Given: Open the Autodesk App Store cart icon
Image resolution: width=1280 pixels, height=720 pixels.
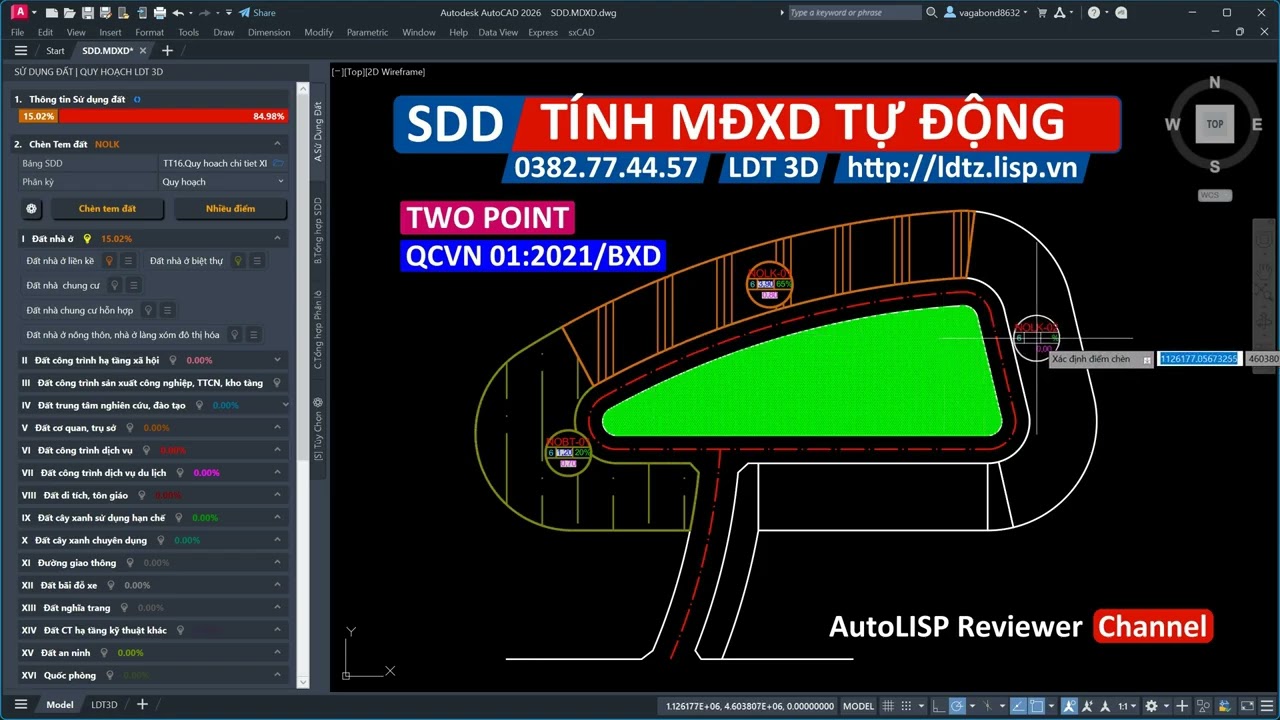Looking at the screenshot, I should coord(1042,13).
